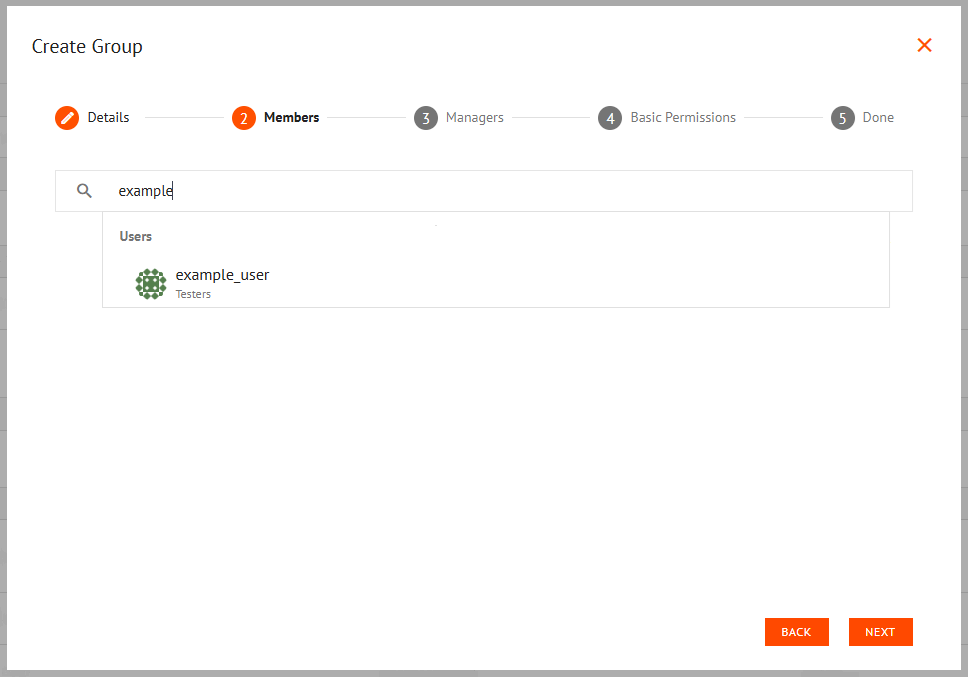968x677 pixels.
Task: Click the step 5 circle icon
Action: [843, 118]
